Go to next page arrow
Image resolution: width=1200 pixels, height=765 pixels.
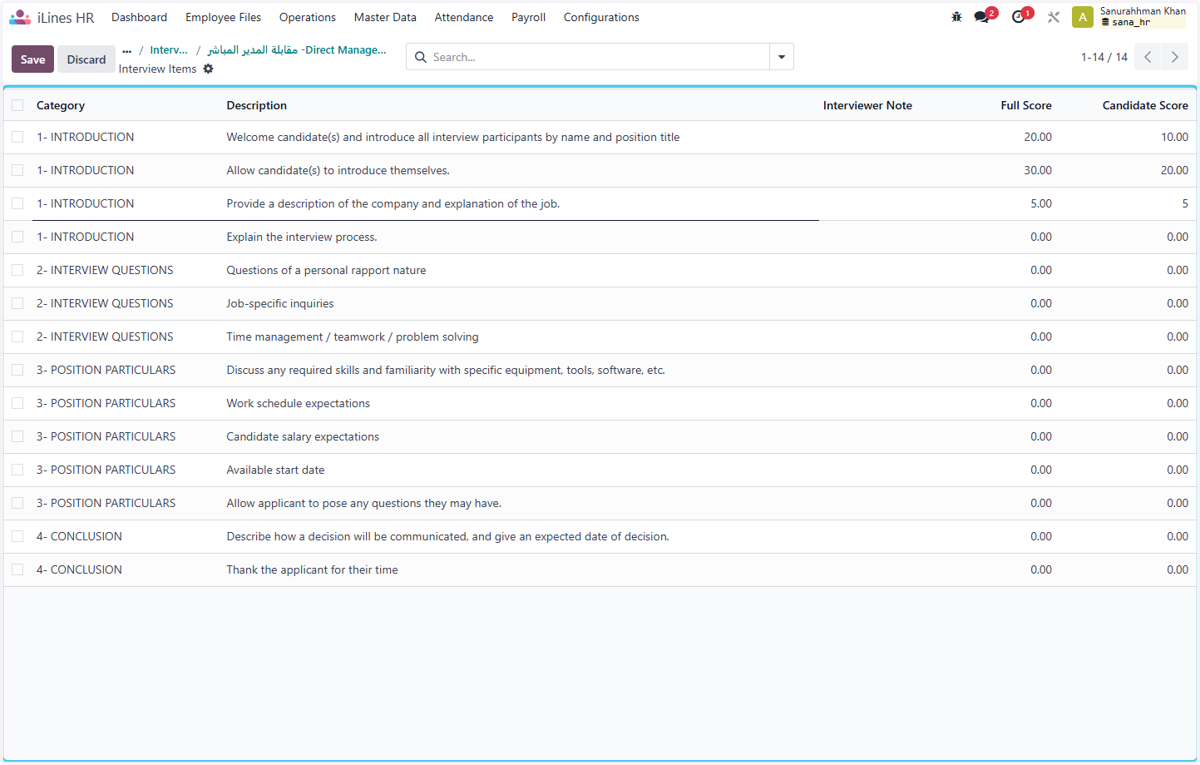point(1175,57)
